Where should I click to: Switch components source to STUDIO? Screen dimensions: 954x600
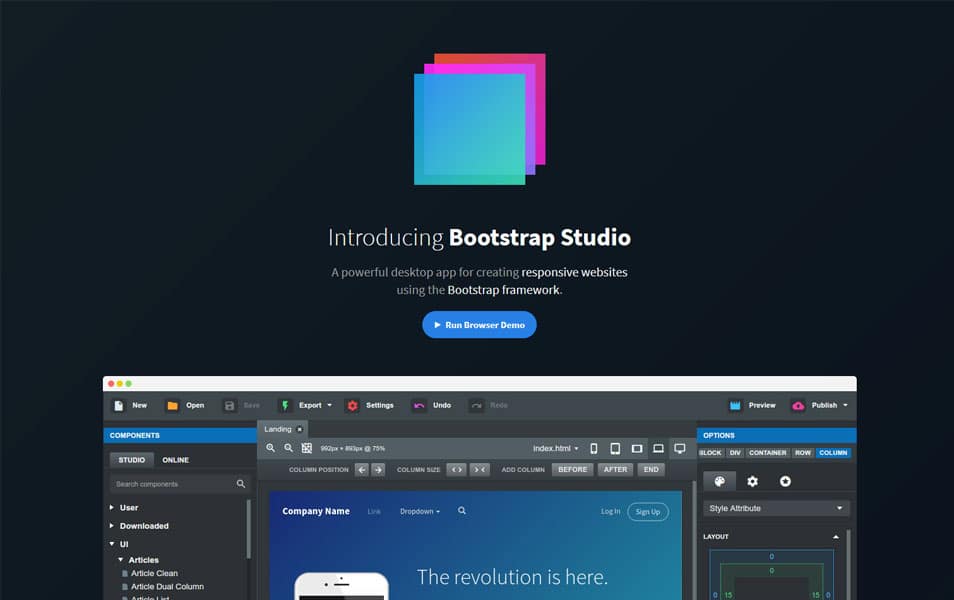[x=131, y=460]
